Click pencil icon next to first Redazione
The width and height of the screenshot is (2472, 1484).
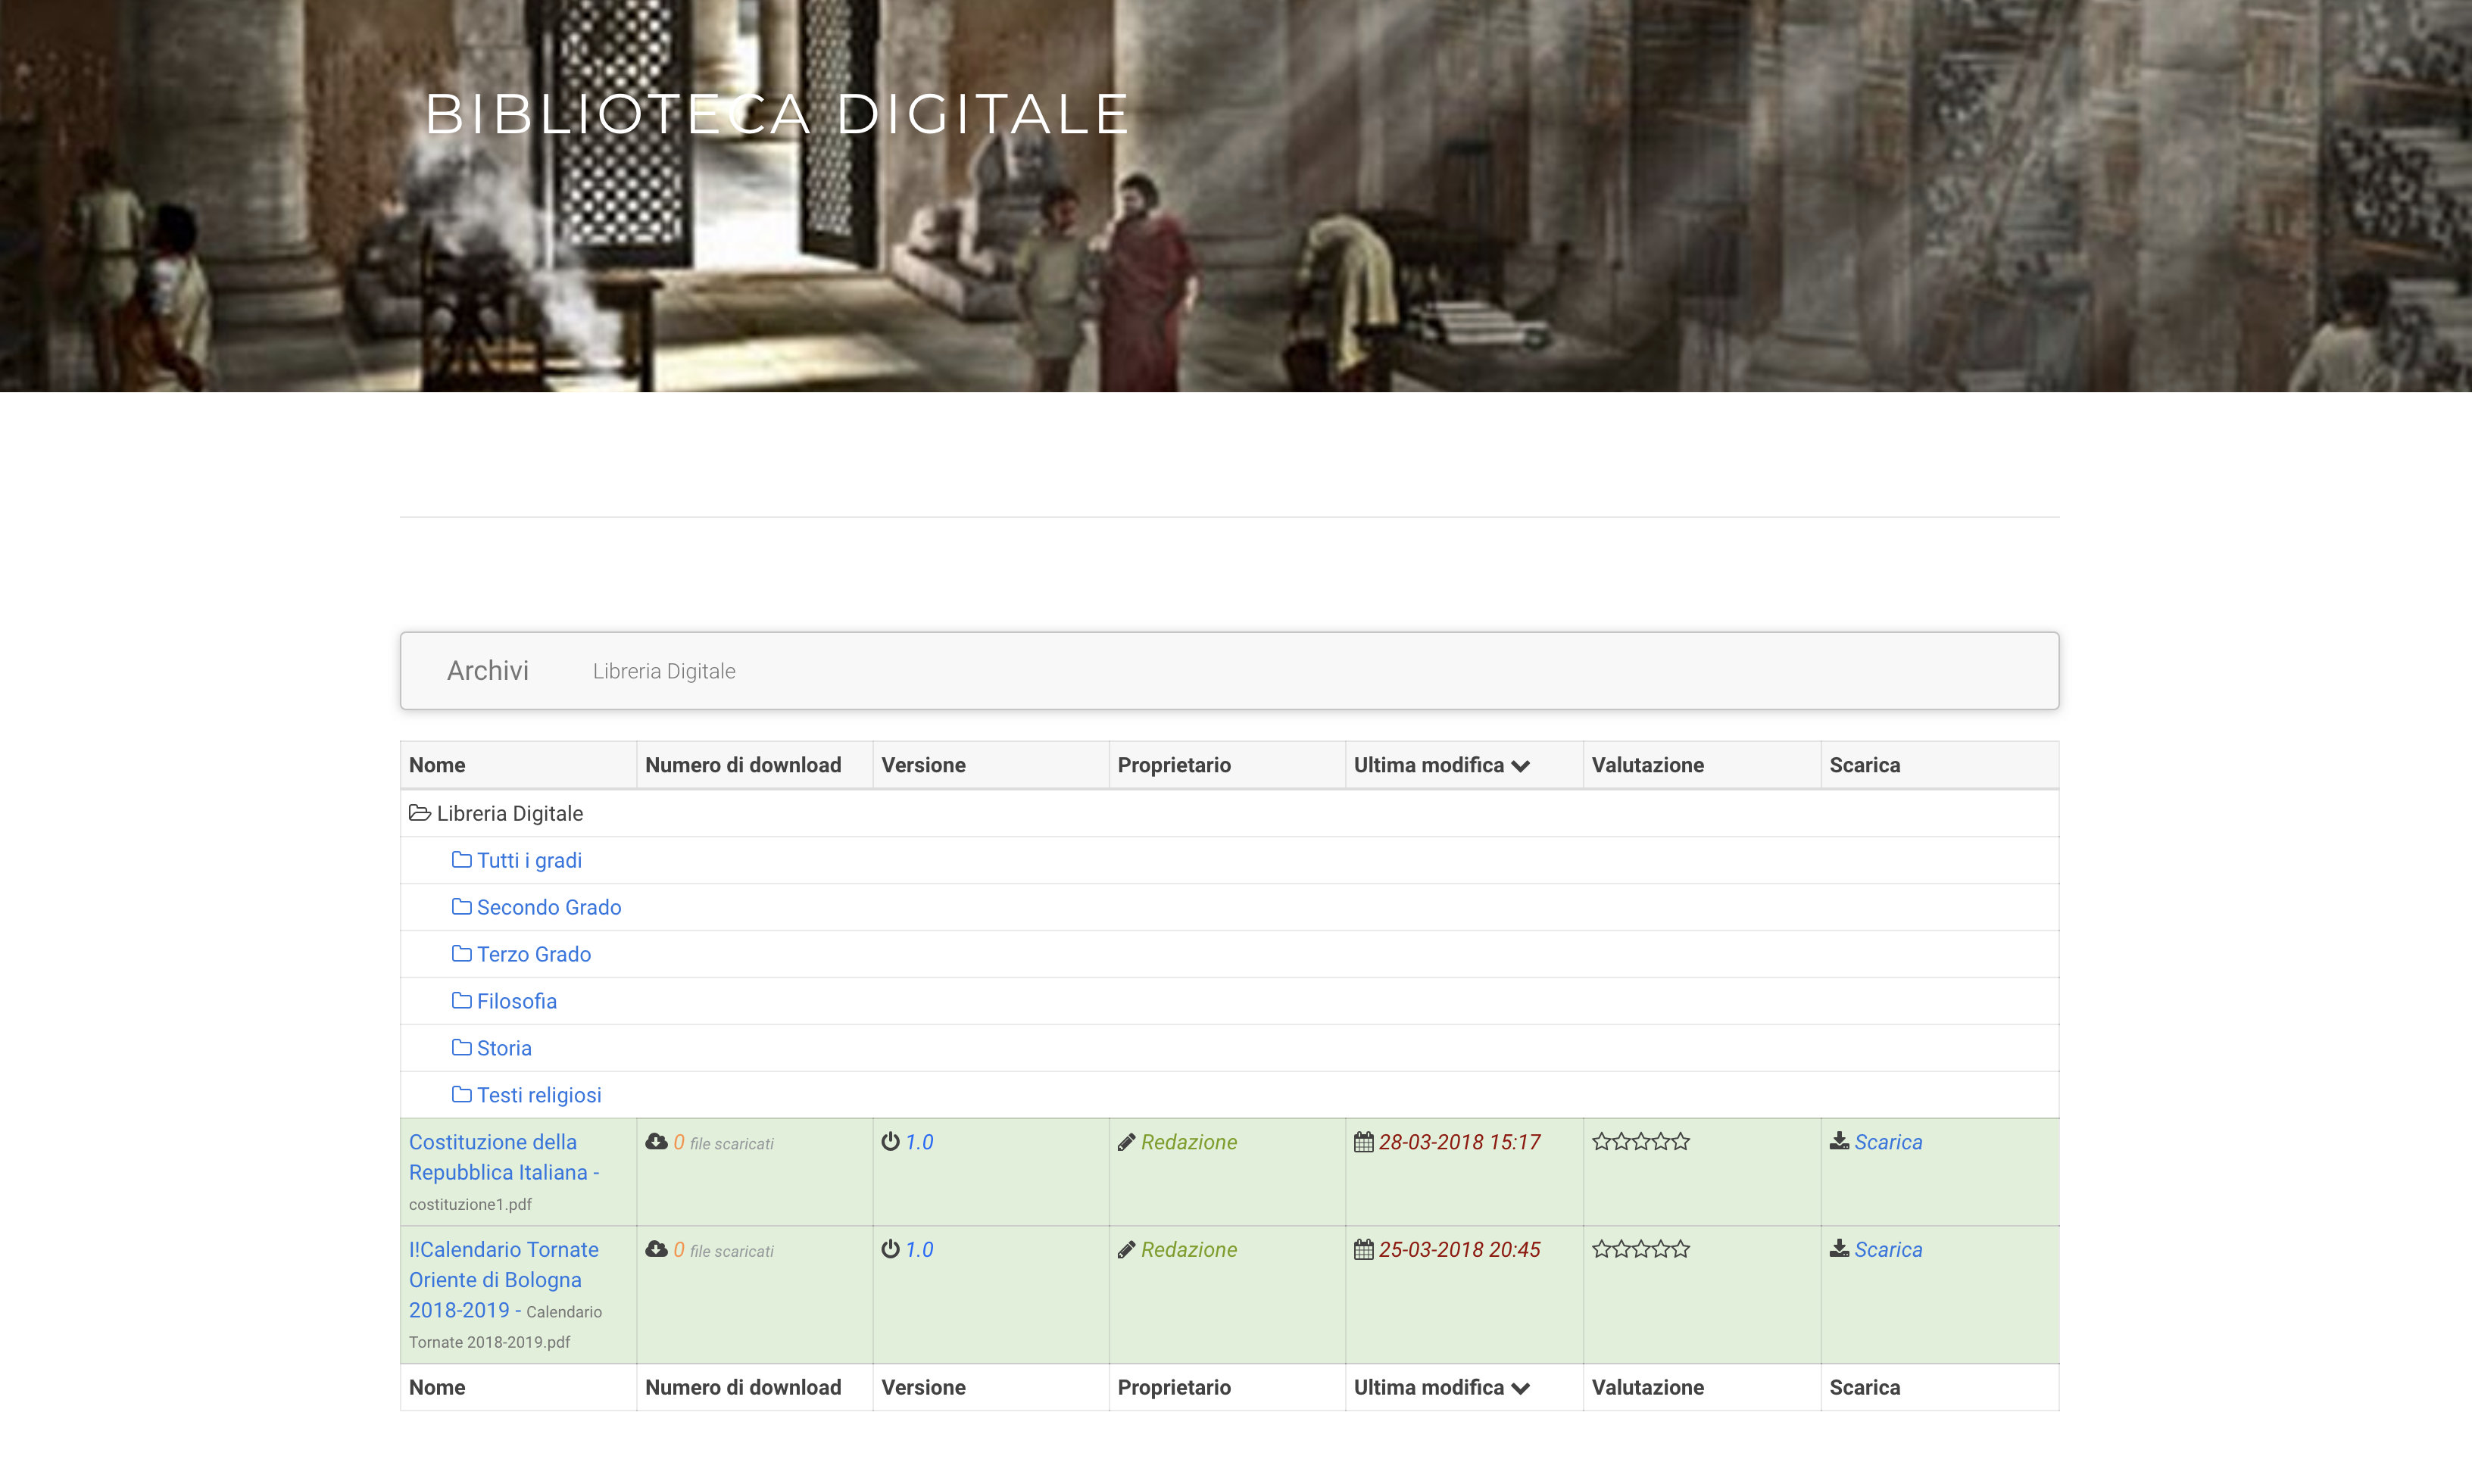[x=1126, y=1142]
